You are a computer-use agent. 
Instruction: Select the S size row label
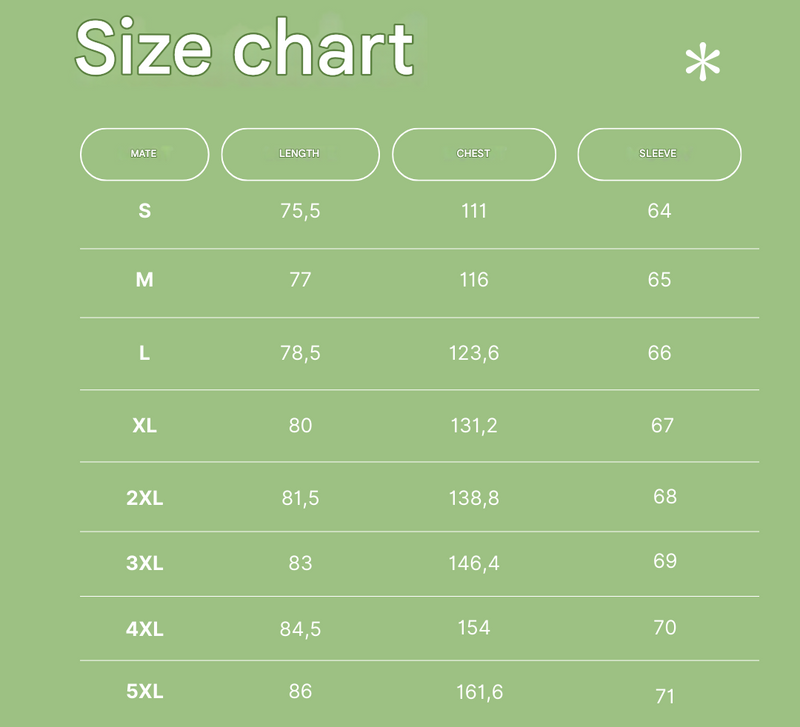145,211
